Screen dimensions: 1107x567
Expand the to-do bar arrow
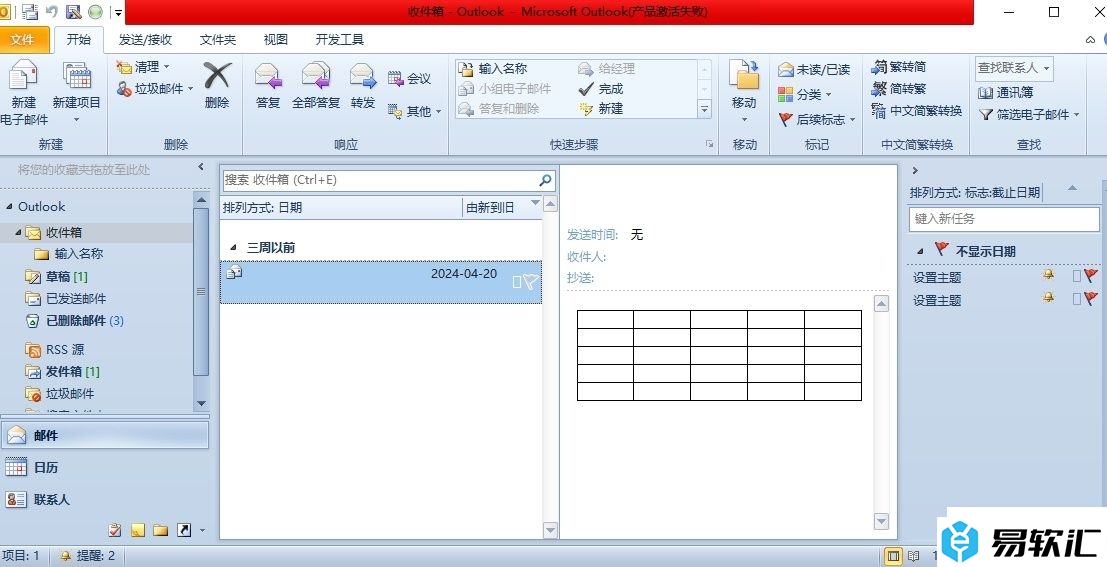915,170
